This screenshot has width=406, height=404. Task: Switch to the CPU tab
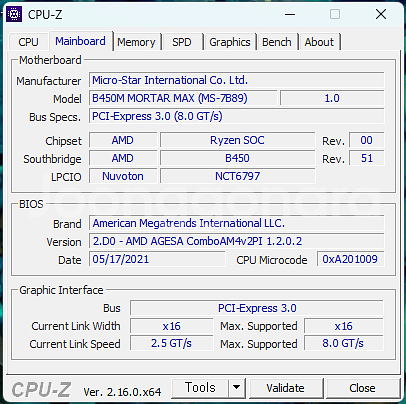click(x=28, y=42)
